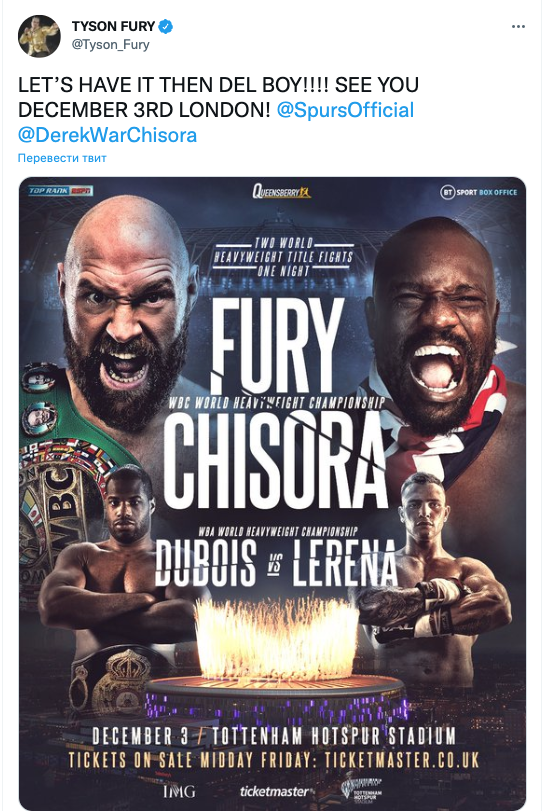Viewport: 542px width, 811px height.
Task: Open the three-dot more options menu
Action: click(x=518, y=26)
